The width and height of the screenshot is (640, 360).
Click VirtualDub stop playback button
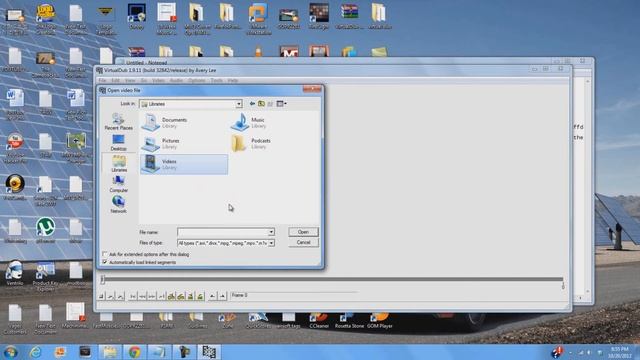tap(101, 296)
